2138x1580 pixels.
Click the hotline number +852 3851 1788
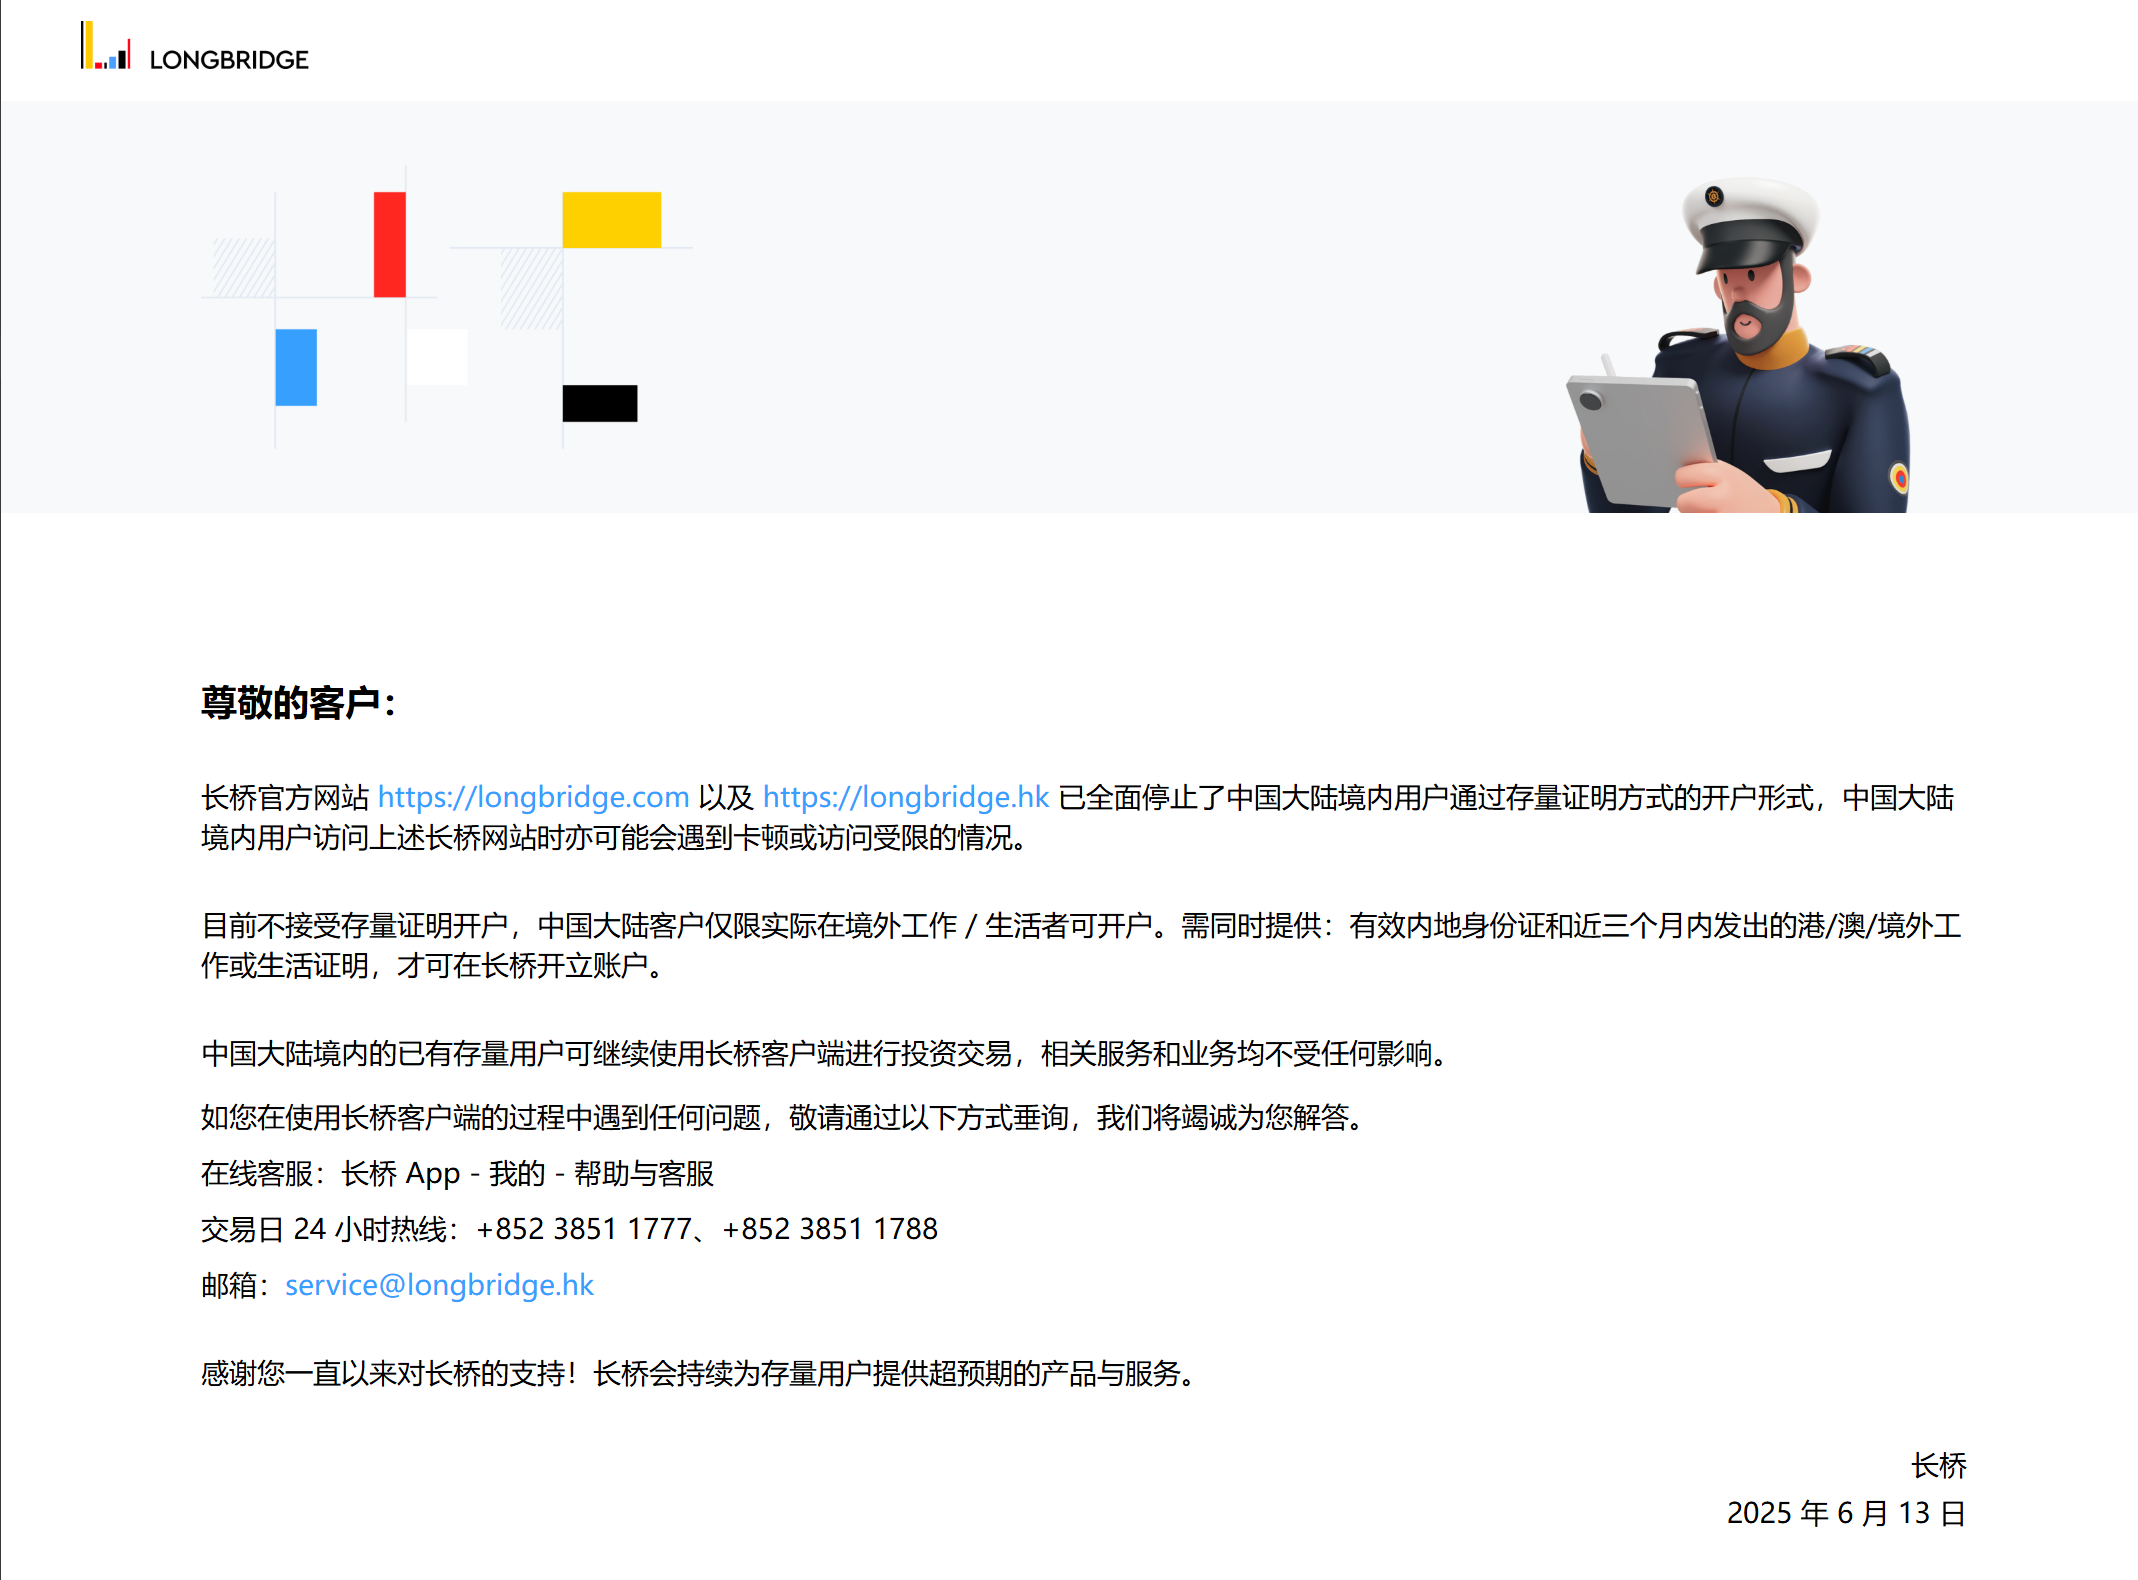(830, 1229)
